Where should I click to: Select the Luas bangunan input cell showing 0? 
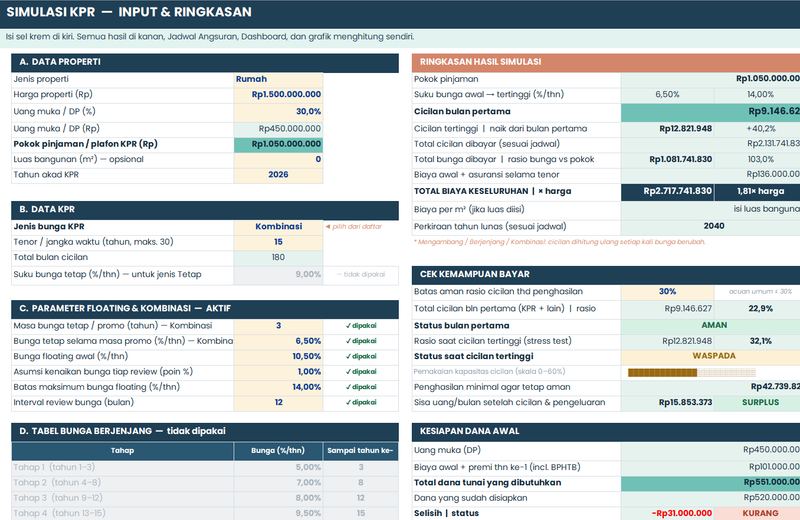click(x=278, y=159)
